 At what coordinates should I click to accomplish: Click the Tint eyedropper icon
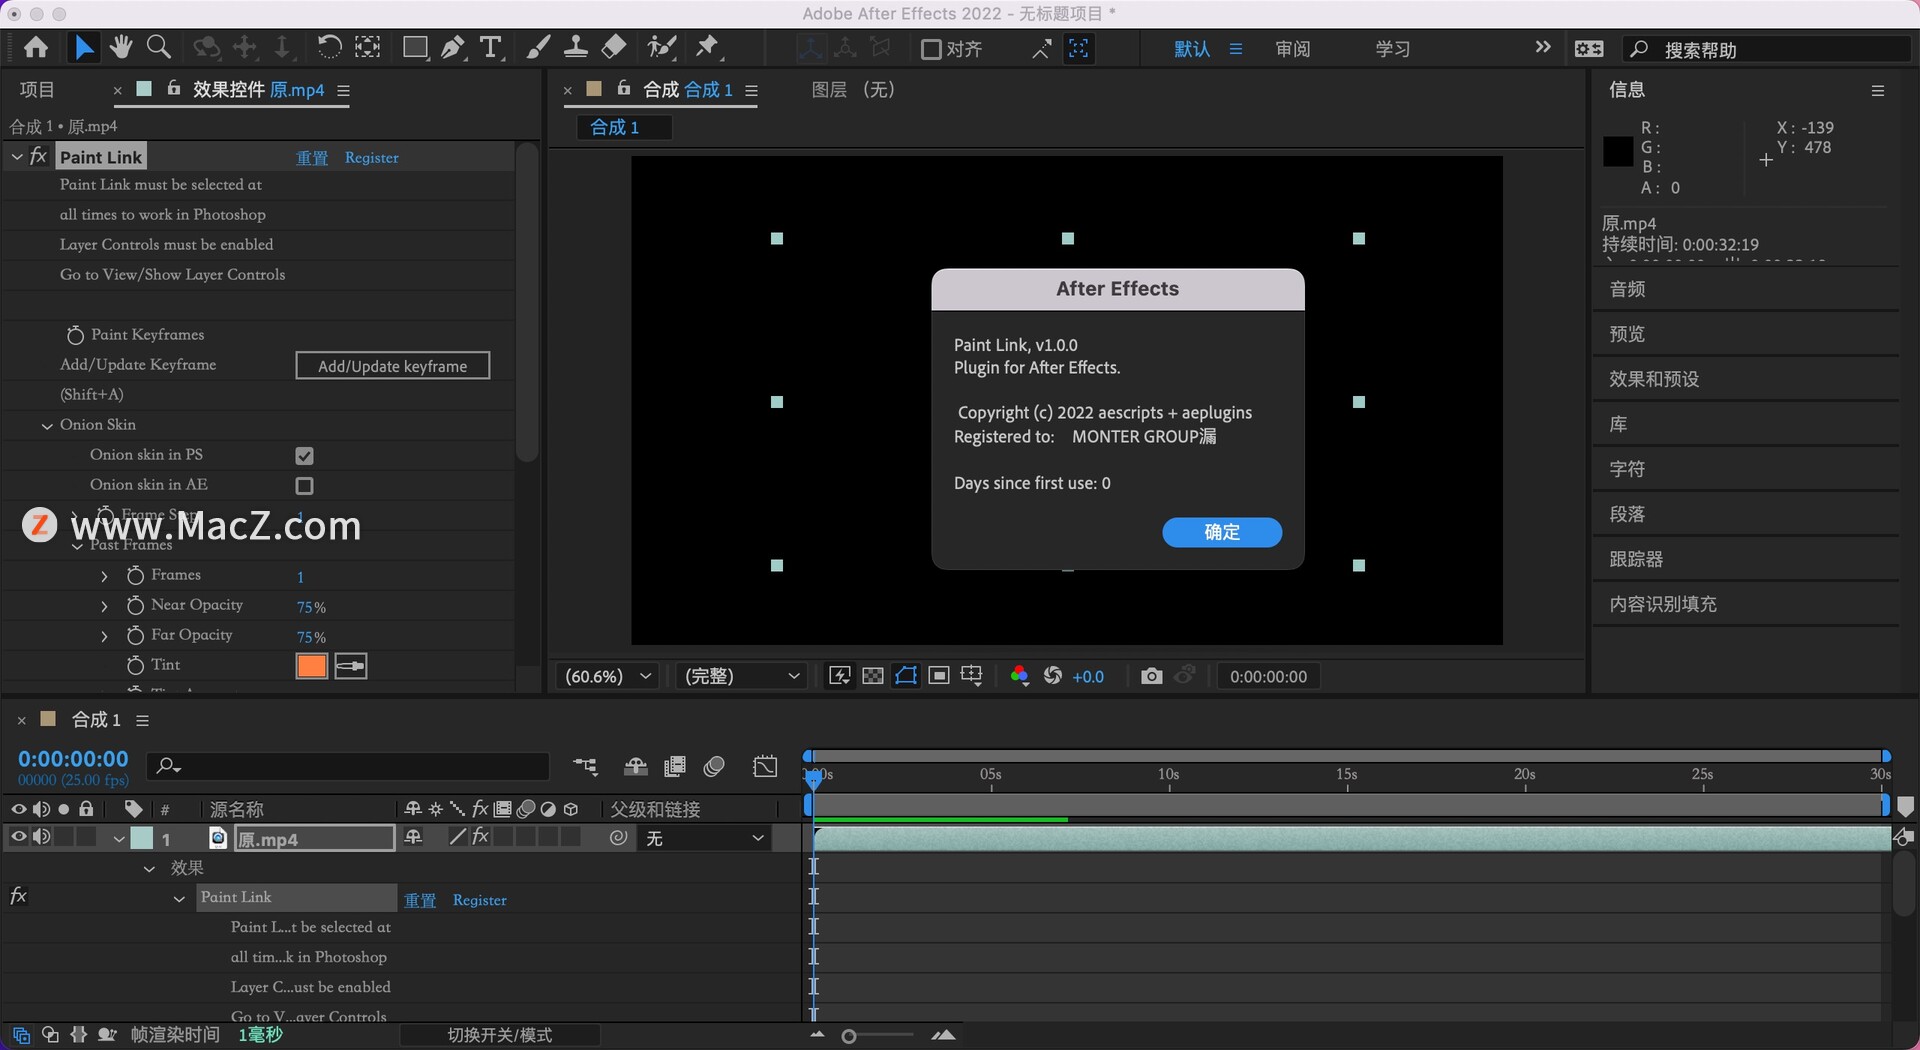coord(350,666)
